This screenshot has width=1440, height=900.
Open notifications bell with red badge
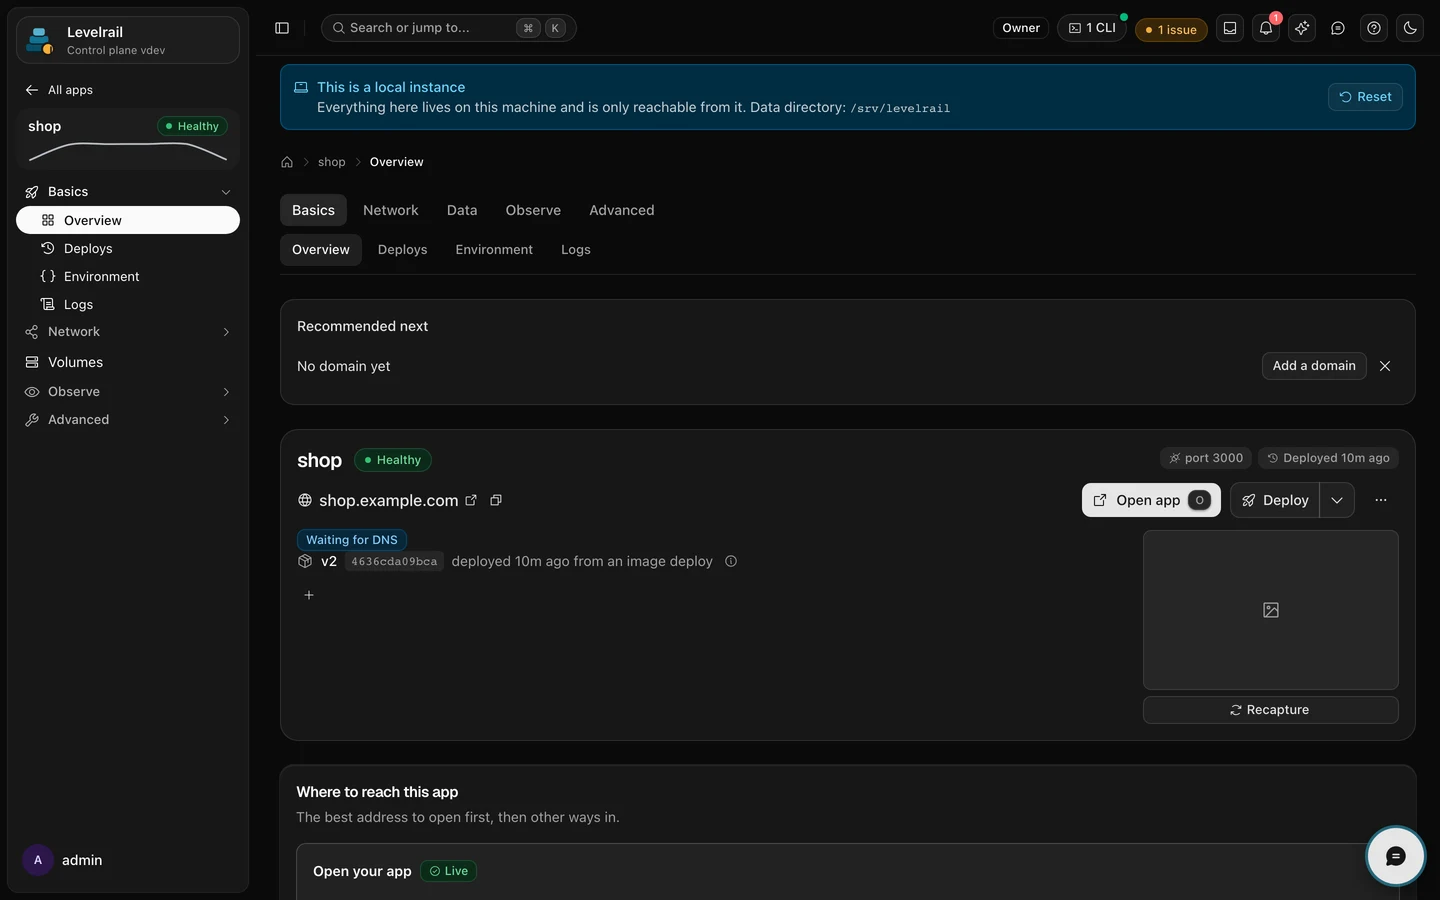click(x=1266, y=28)
